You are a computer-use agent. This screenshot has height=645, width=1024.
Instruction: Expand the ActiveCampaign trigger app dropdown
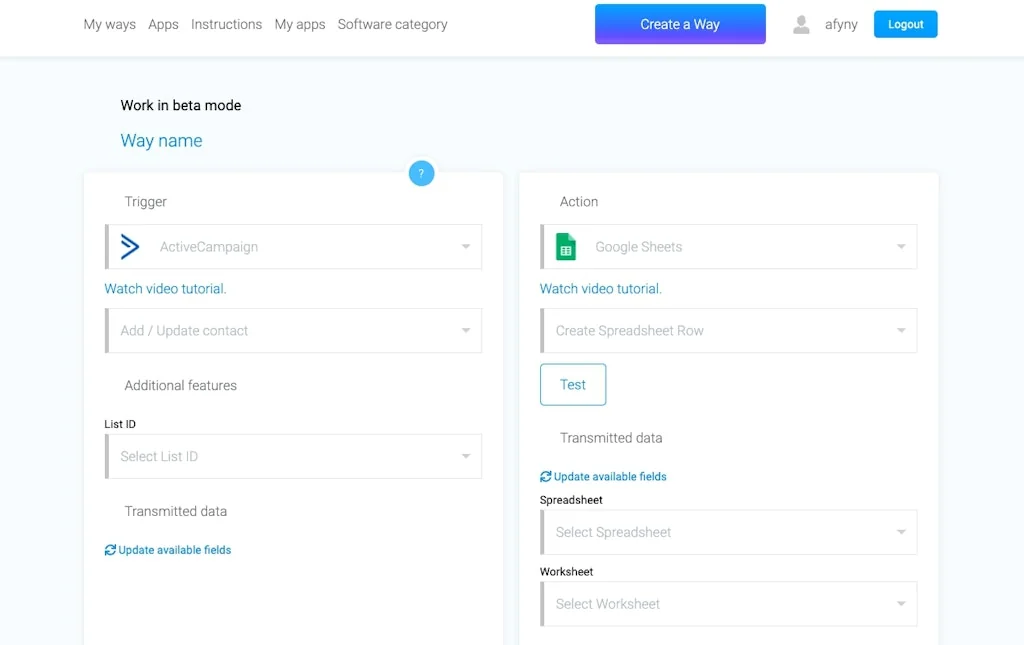[465, 247]
